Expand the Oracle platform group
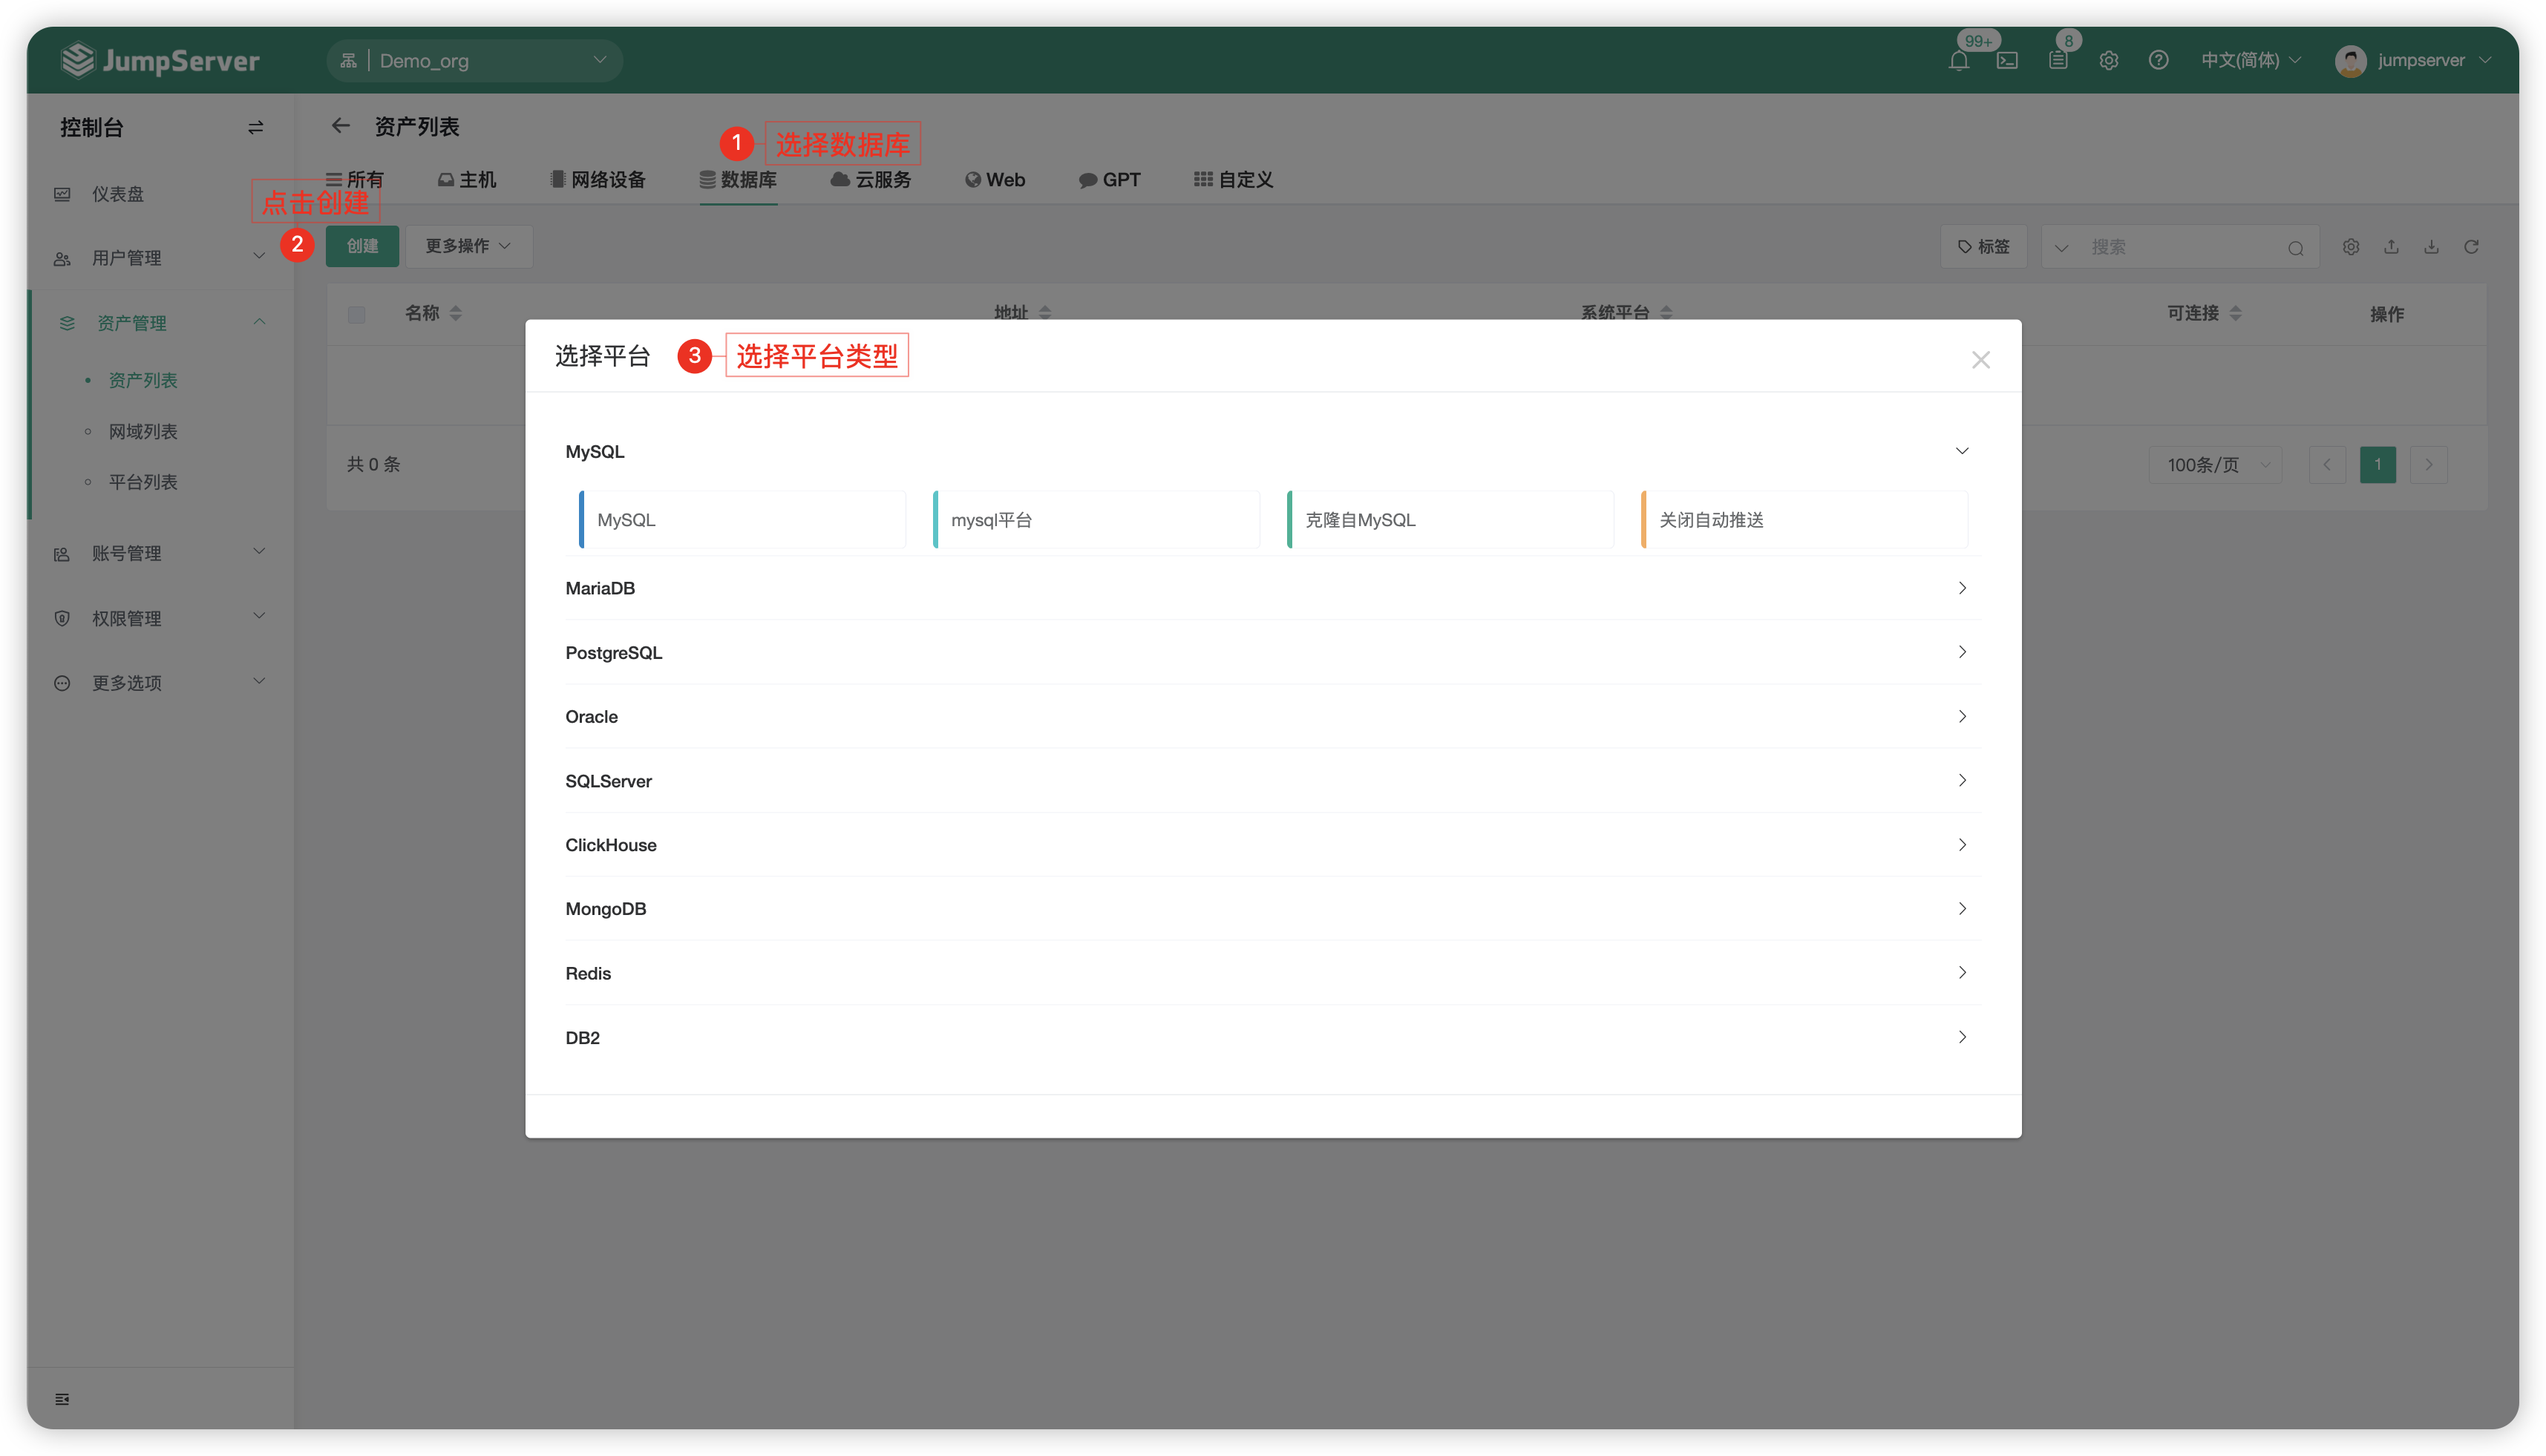The width and height of the screenshot is (2546, 1456). tap(1272, 716)
